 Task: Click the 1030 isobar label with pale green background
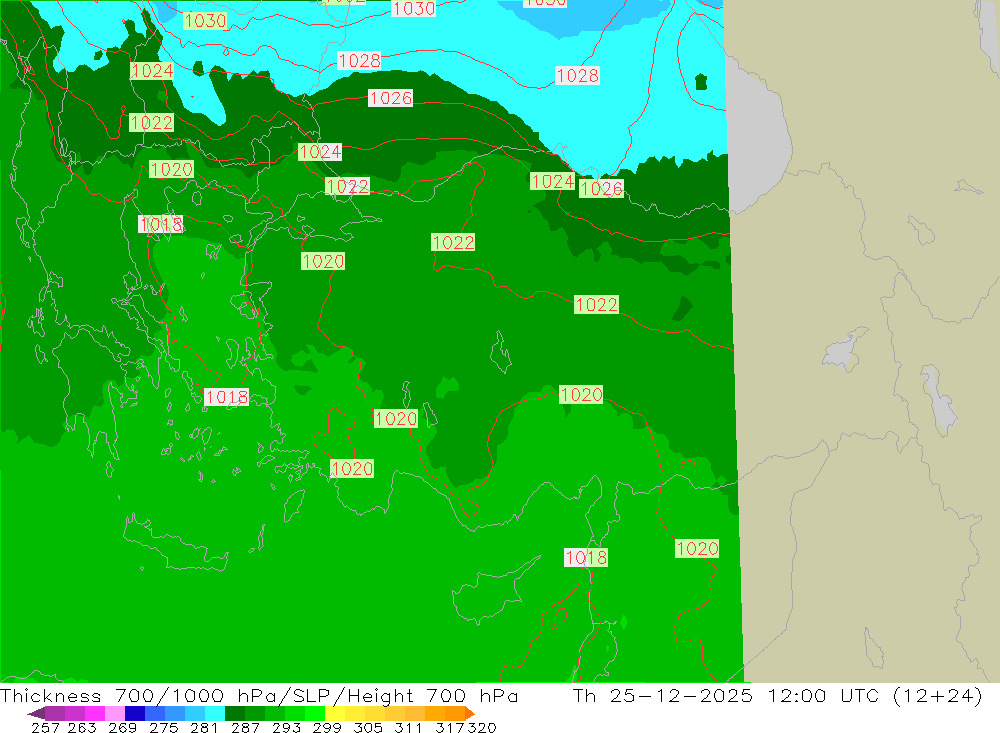(205, 21)
